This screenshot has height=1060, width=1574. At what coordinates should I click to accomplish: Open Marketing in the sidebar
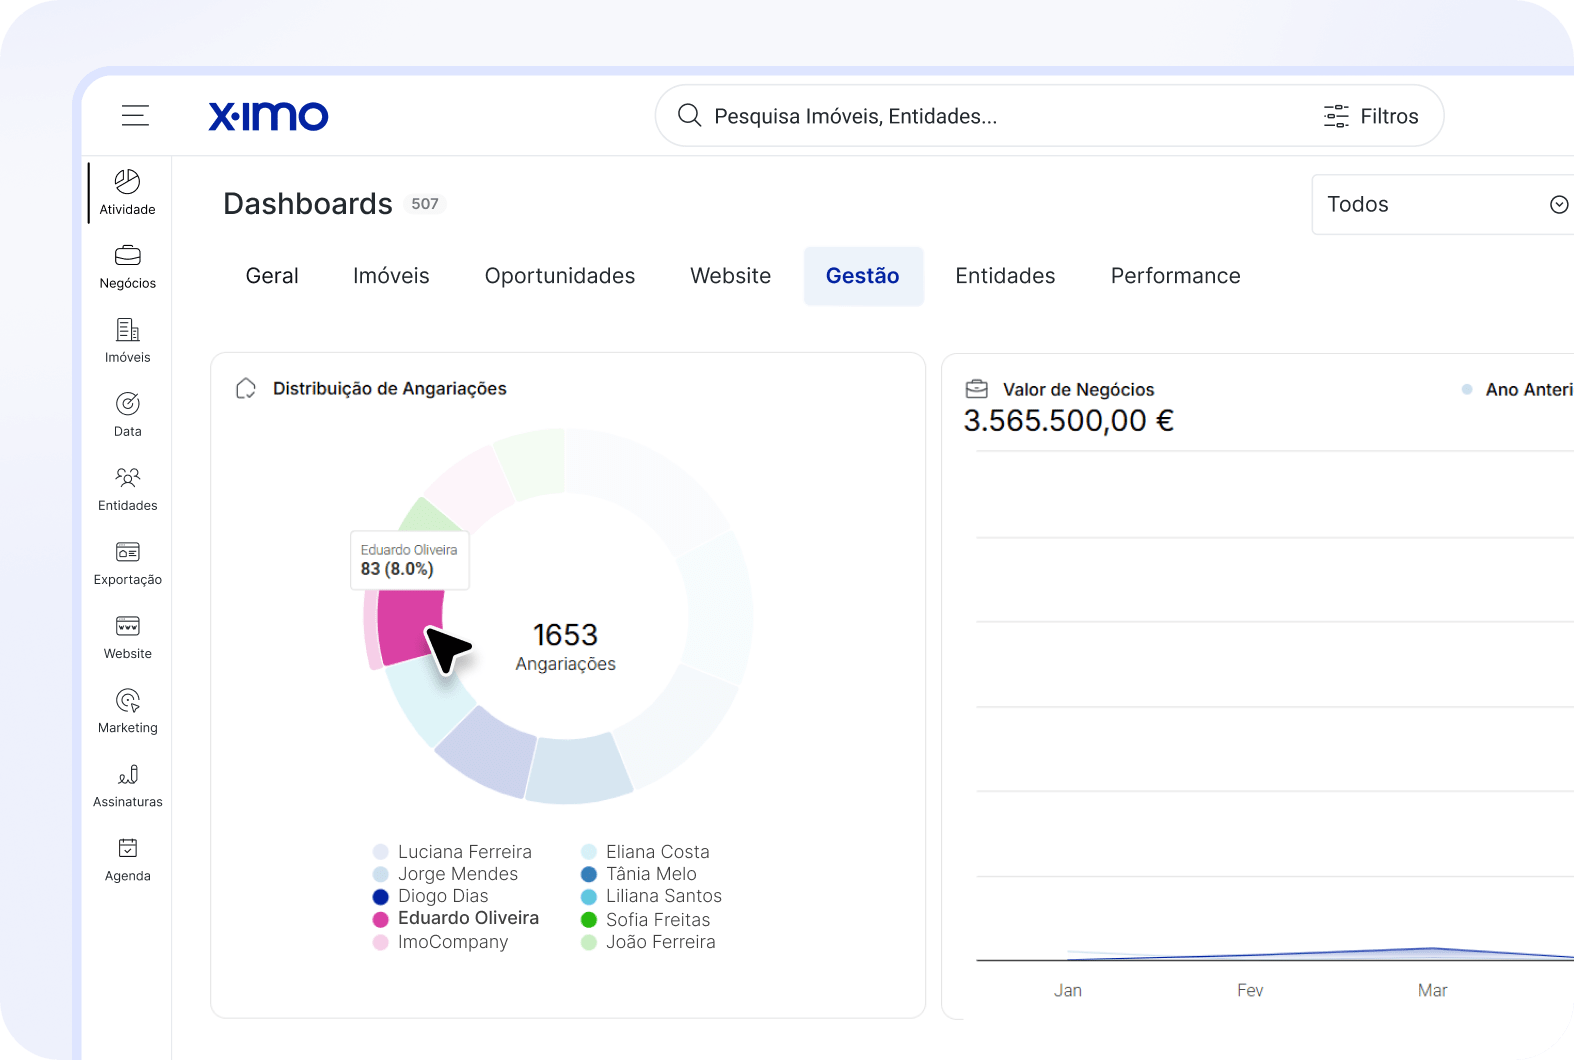tap(128, 711)
